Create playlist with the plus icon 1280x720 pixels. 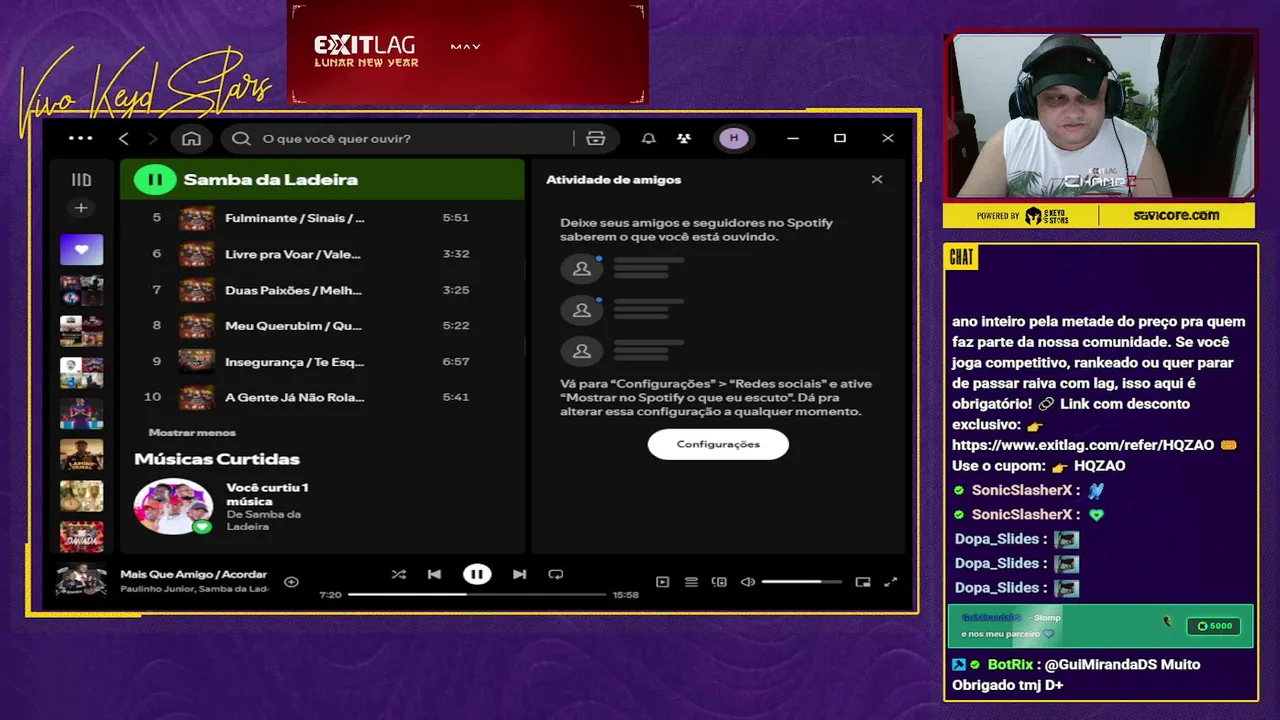81,208
